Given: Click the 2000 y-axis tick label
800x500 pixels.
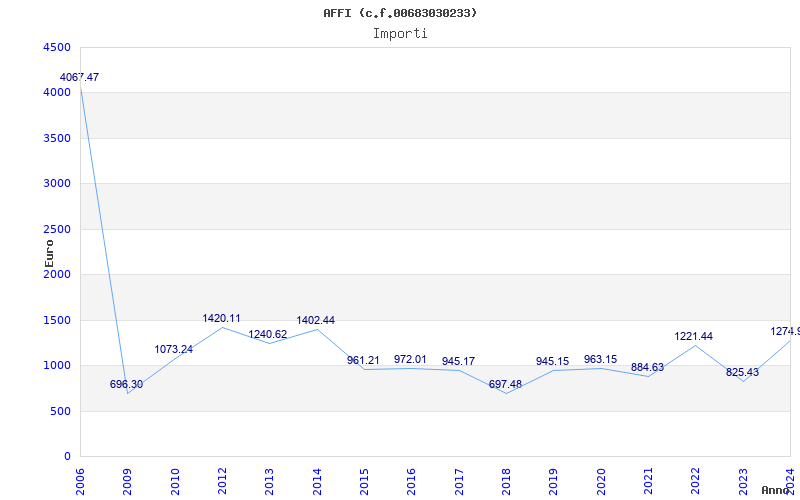Looking at the screenshot, I should click(57, 274).
